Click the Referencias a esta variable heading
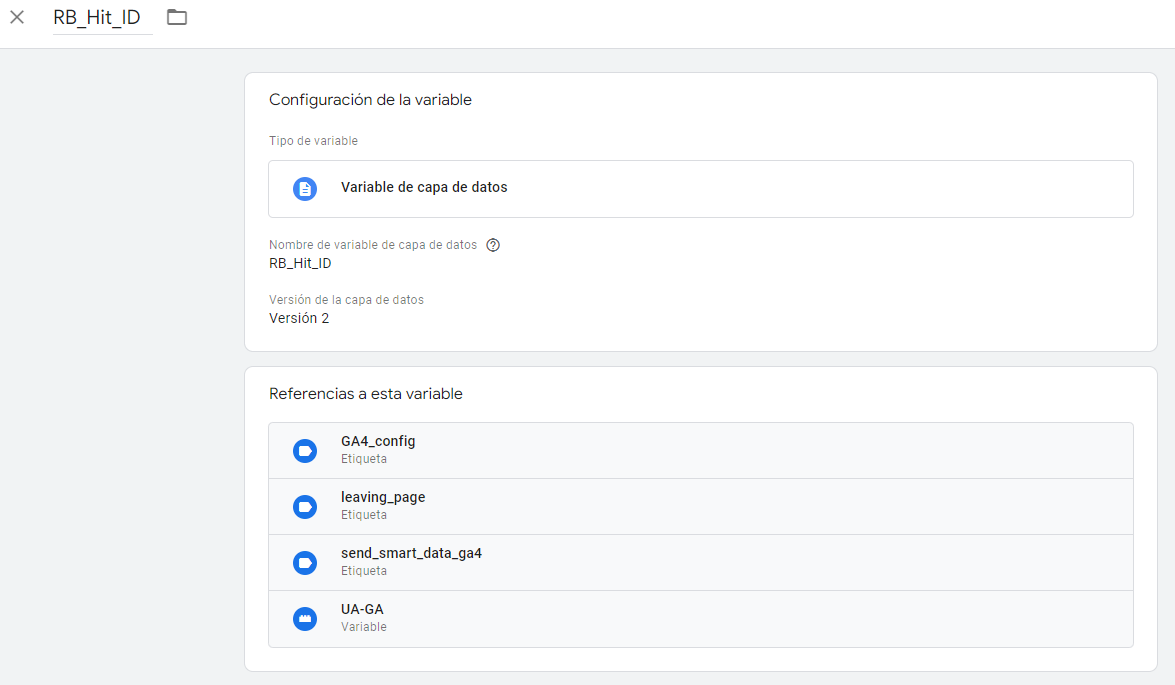The width and height of the screenshot is (1175, 685). [365, 393]
